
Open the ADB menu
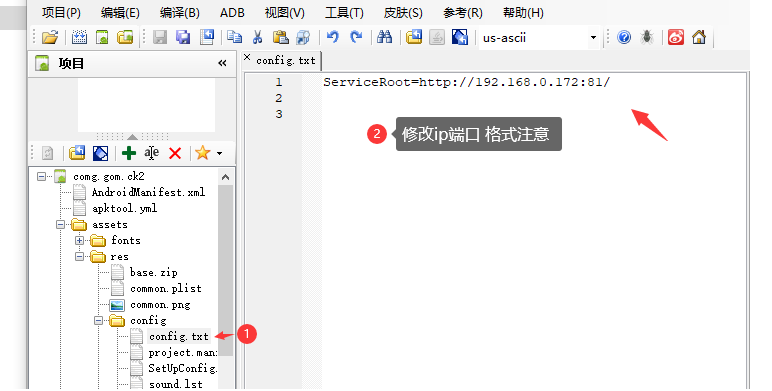(232, 13)
